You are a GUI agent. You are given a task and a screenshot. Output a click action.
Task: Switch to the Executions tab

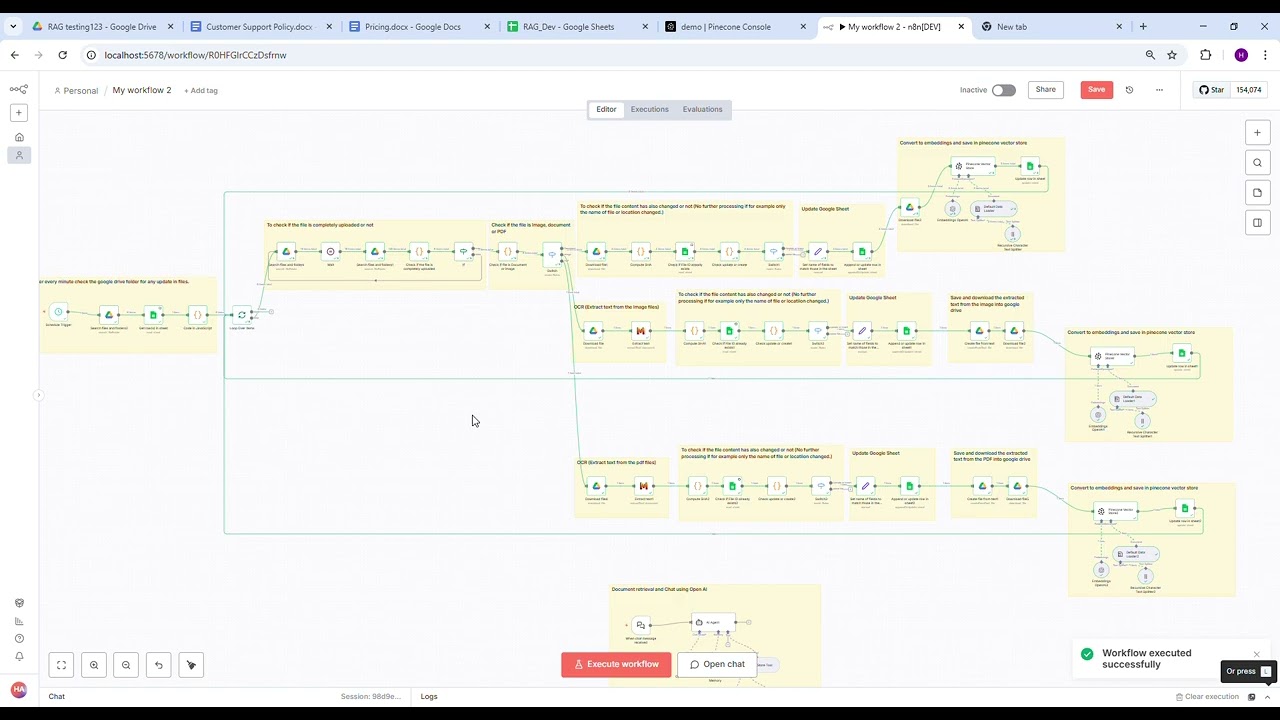(x=649, y=109)
